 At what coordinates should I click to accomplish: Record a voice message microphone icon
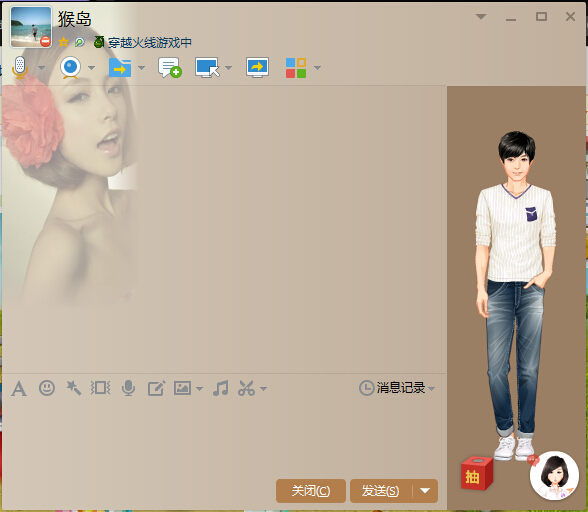pos(129,388)
